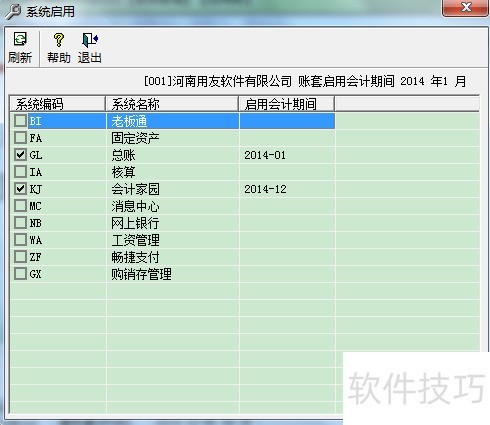Disable the KJ 会计家园 checkbox
The image size is (490, 425).
coord(20,189)
